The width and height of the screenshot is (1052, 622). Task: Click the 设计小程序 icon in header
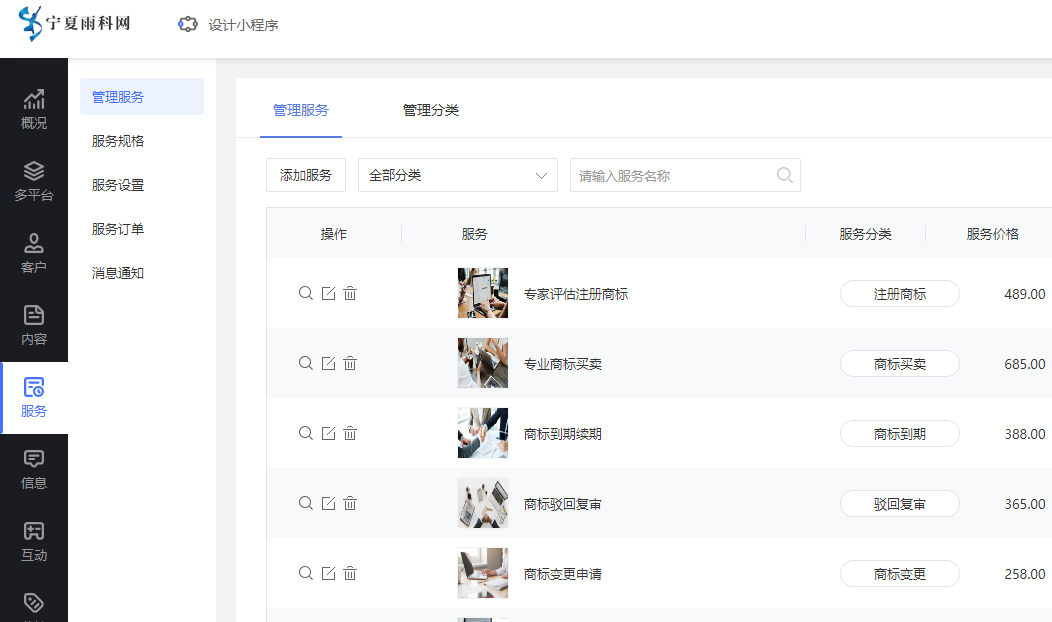pyautogui.click(x=188, y=25)
